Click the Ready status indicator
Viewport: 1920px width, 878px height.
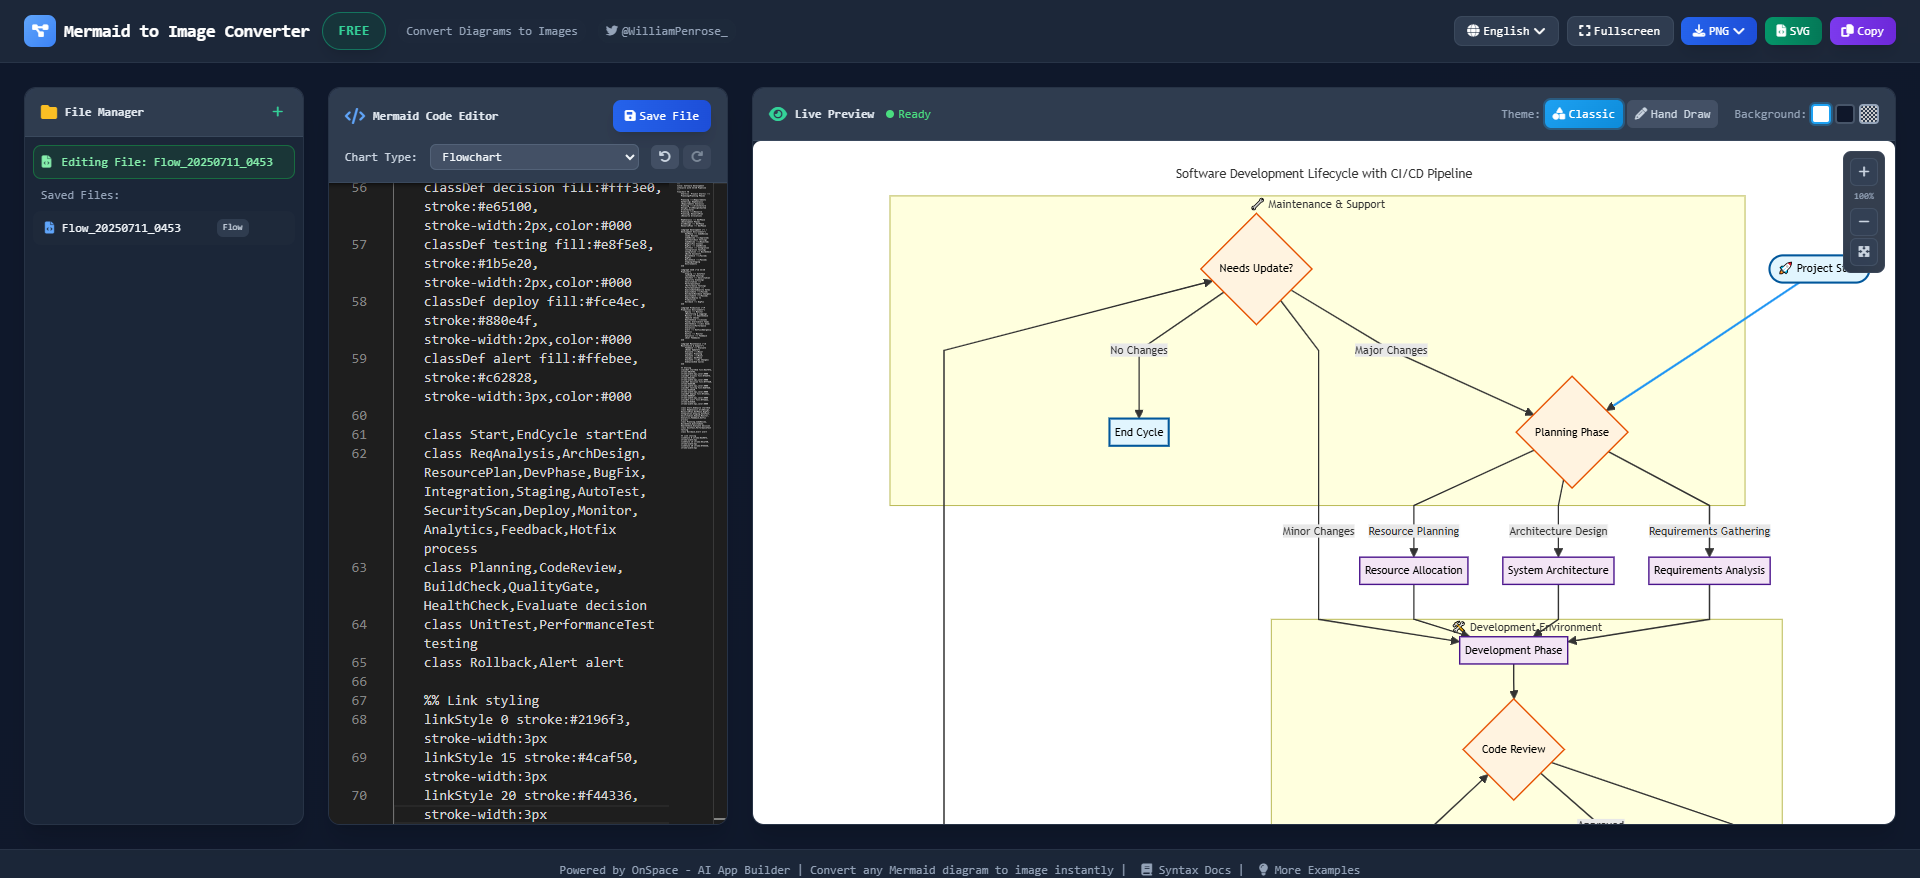point(908,114)
